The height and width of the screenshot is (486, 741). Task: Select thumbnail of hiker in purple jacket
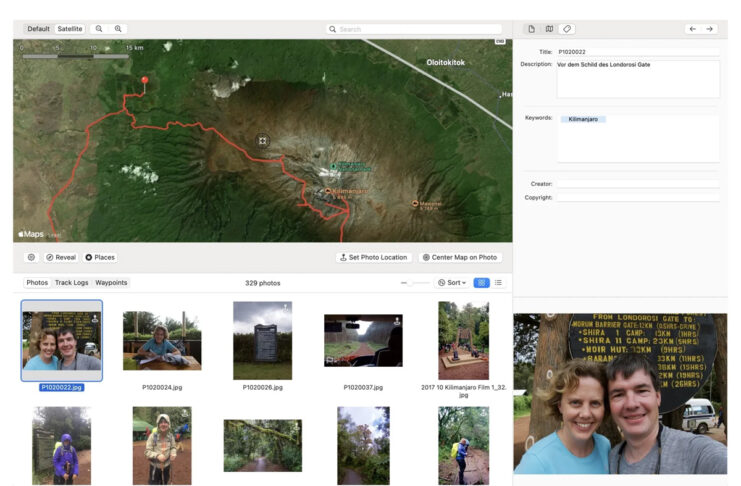pyautogui.click(x=61, y=446)
